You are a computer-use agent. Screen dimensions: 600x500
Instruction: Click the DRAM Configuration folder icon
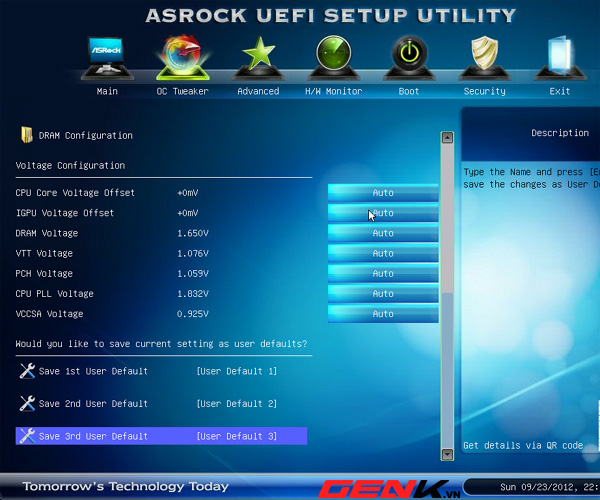26,135
